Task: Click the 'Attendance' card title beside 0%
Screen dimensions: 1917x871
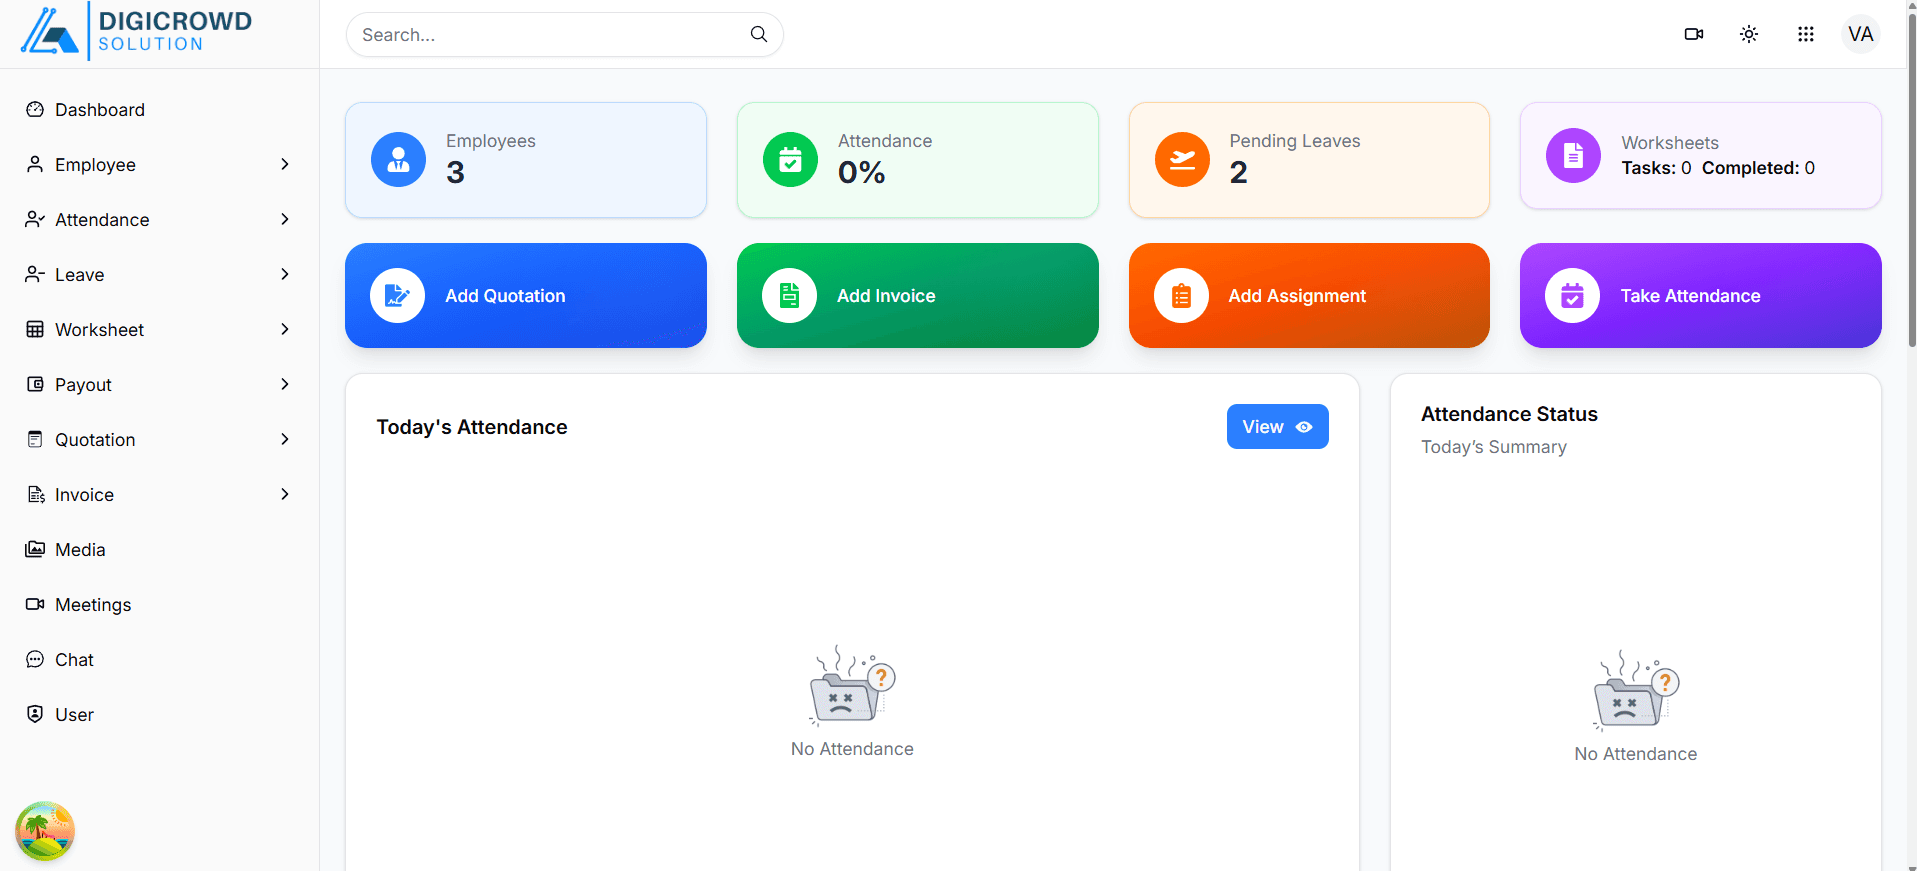Action: pos(885,141)
